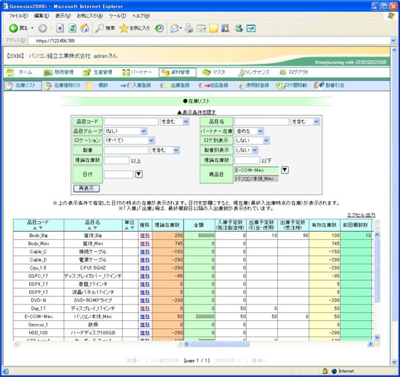Viewport: 400px width, 377px height.
Task: Click the table's horizontal scrollbar
Action: coord(278,344)
